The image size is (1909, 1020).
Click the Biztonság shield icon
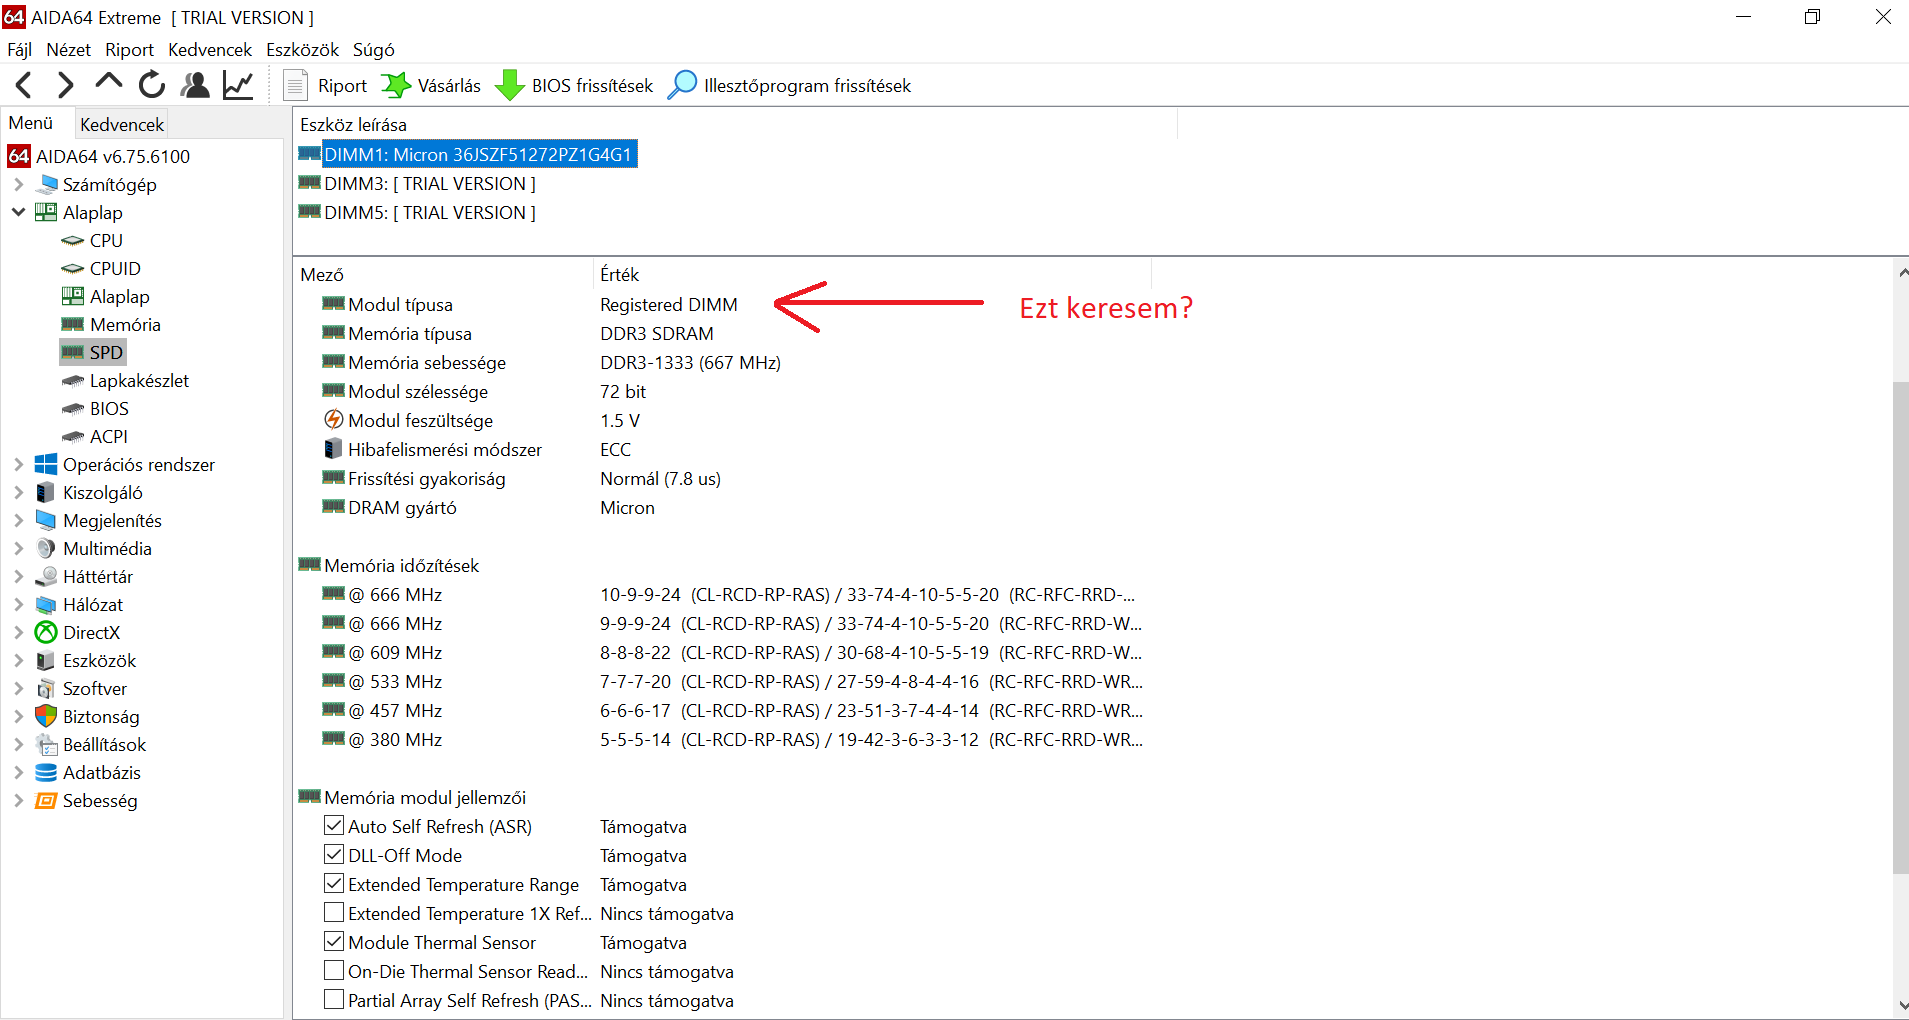click(46, 716)
